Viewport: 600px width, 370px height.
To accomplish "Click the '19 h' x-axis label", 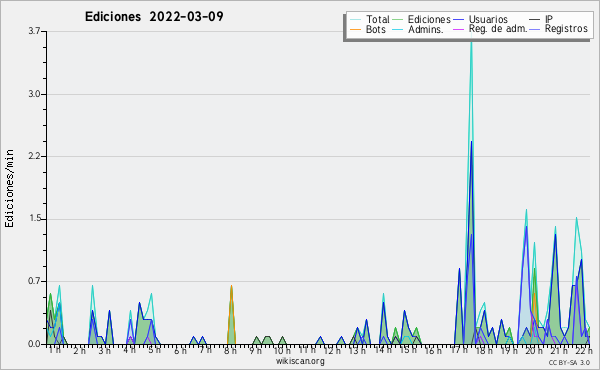I will (x=509, y=351).
